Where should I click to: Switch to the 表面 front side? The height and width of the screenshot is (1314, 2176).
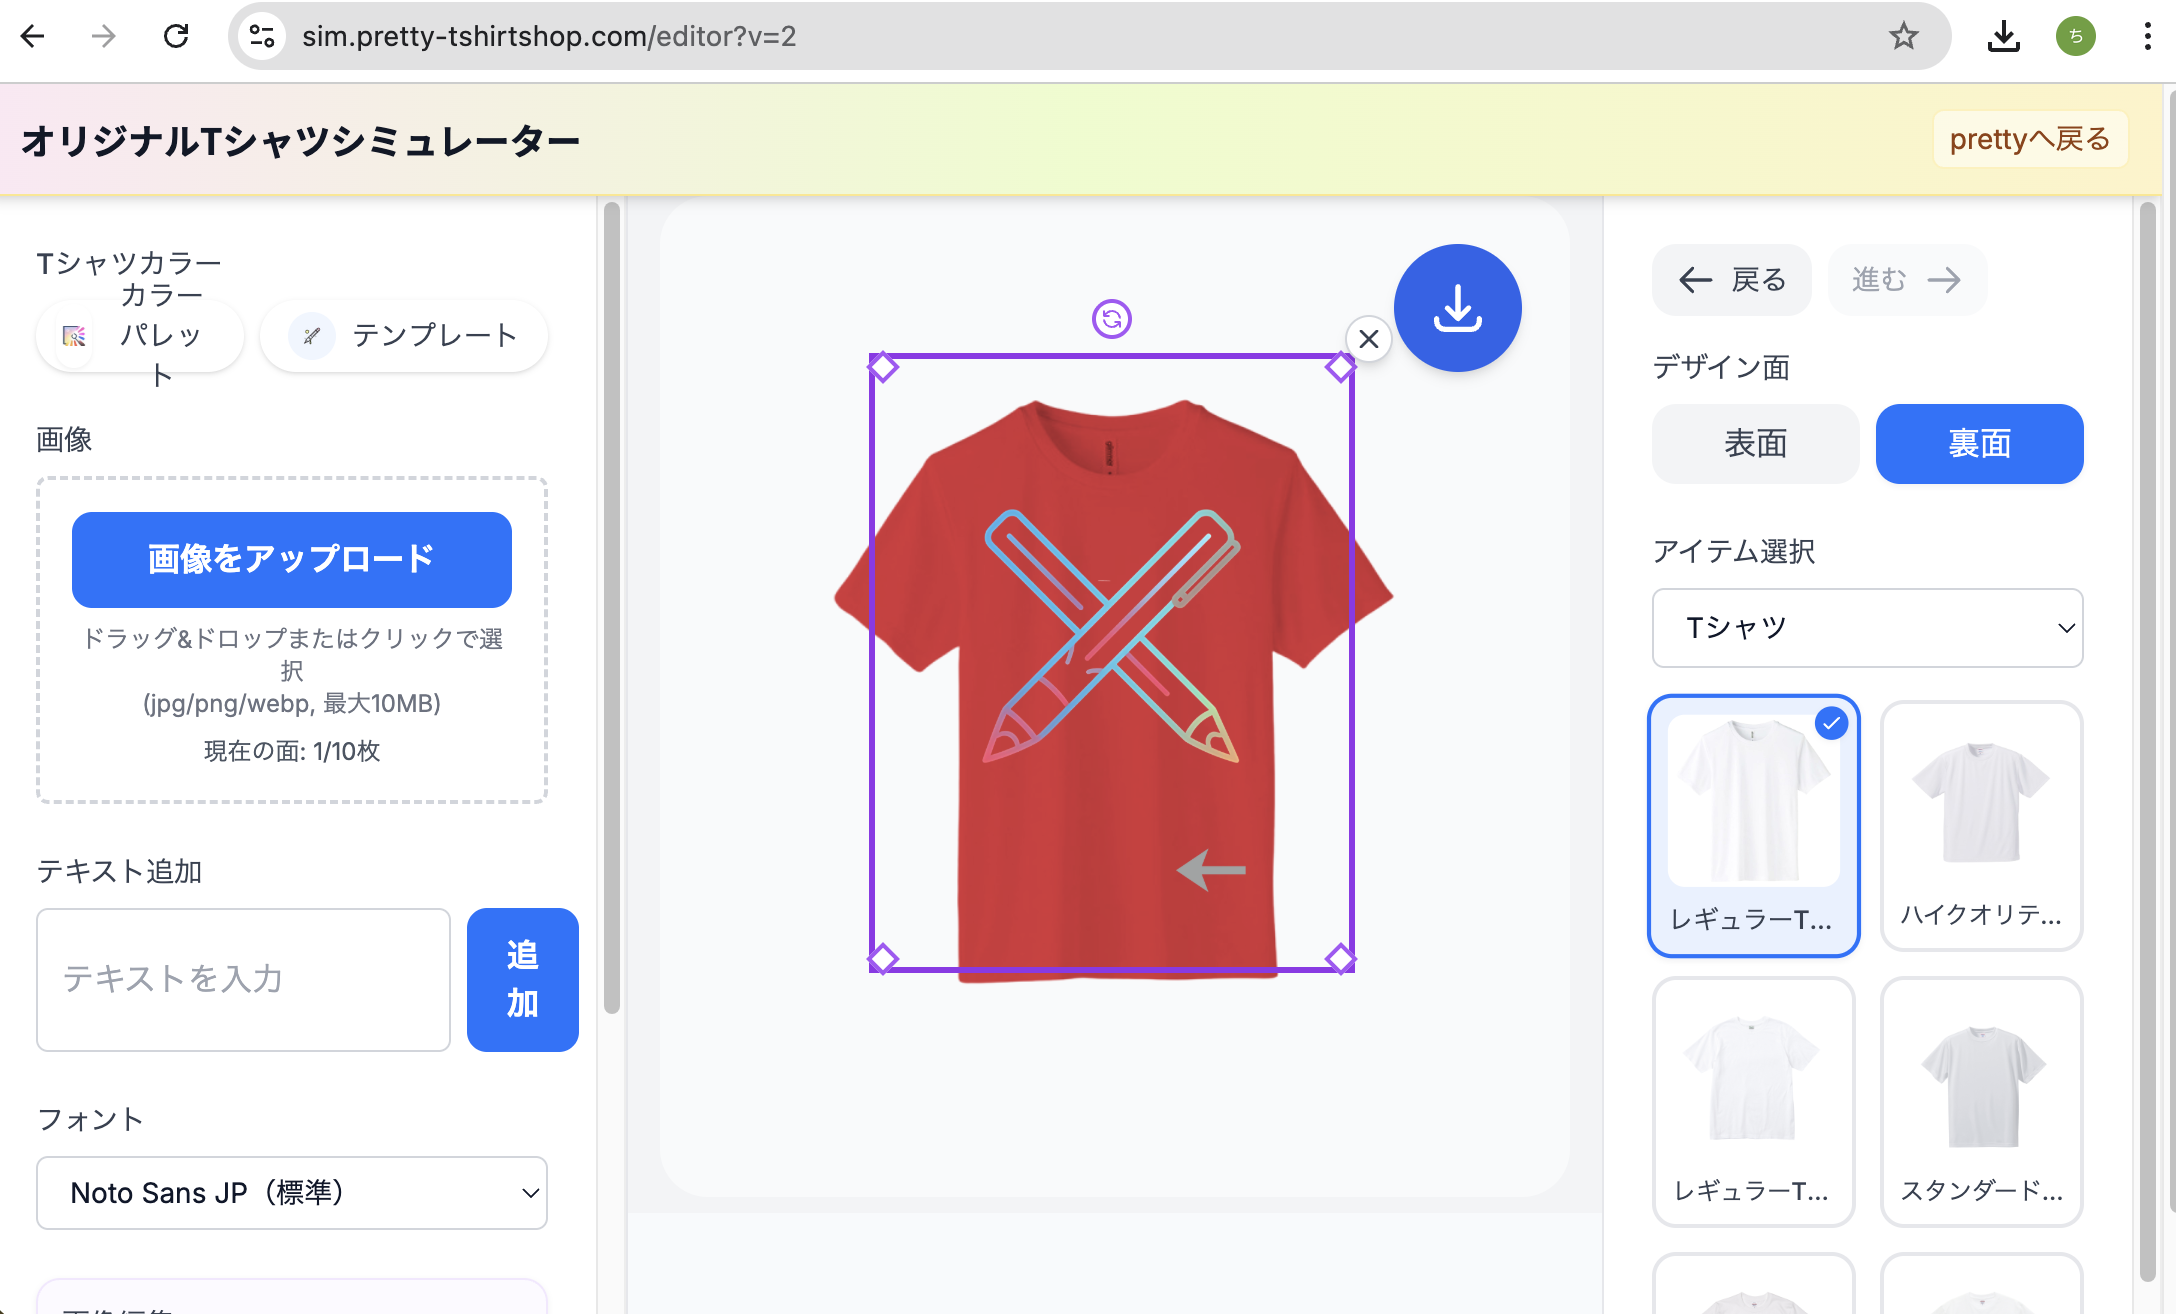click(1755, 444)
